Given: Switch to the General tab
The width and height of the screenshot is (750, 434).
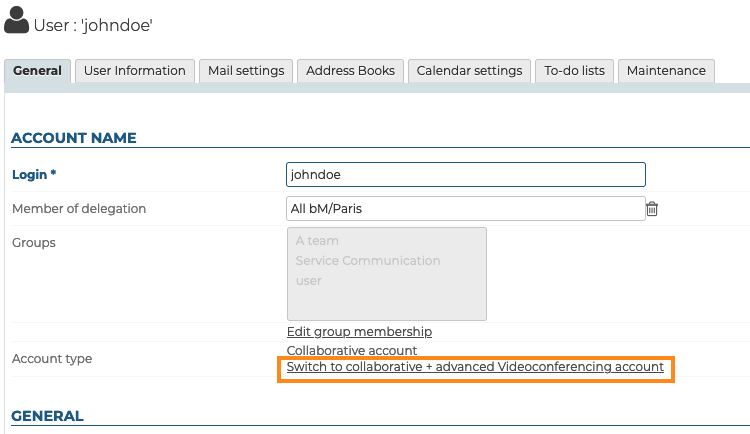Looking at the screenshot, I should pyautogui.click(x=38, y=71).
